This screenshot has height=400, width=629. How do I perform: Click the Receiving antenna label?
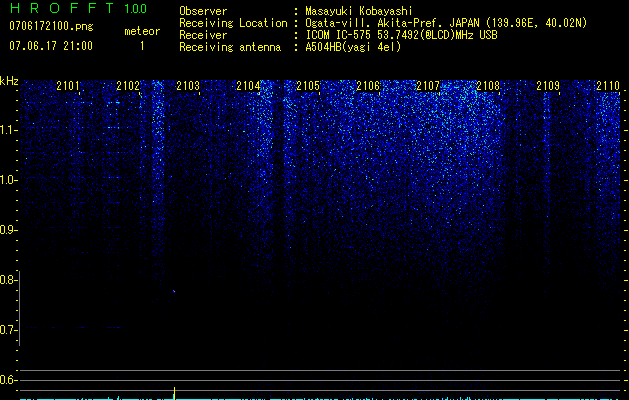pos(230,47)
